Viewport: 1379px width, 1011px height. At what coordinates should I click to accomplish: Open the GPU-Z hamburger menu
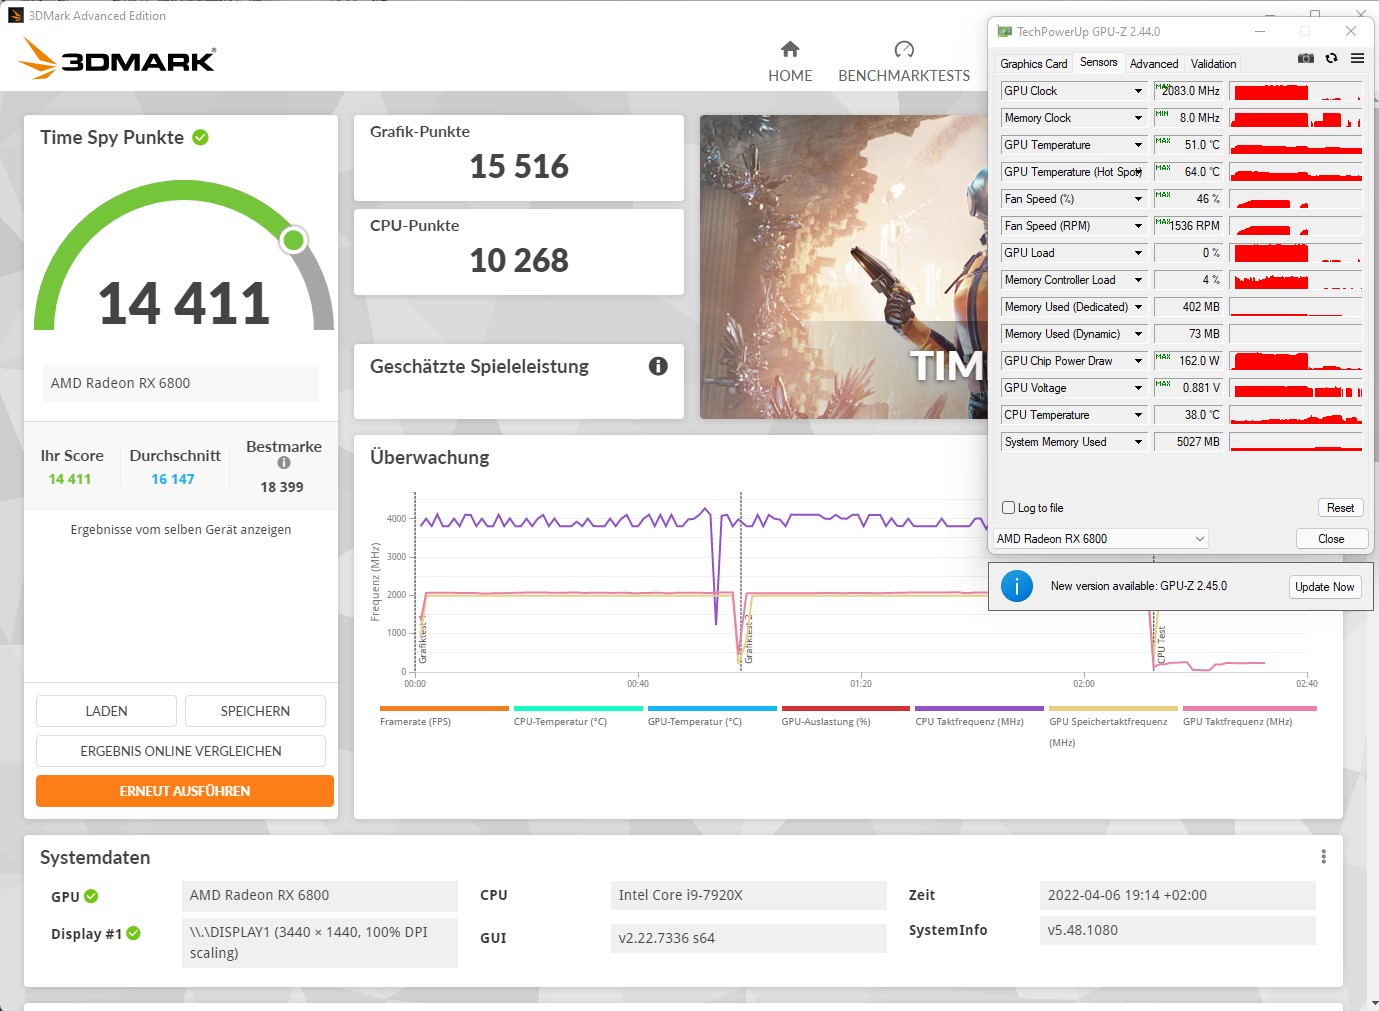(x=1357, y=58)
